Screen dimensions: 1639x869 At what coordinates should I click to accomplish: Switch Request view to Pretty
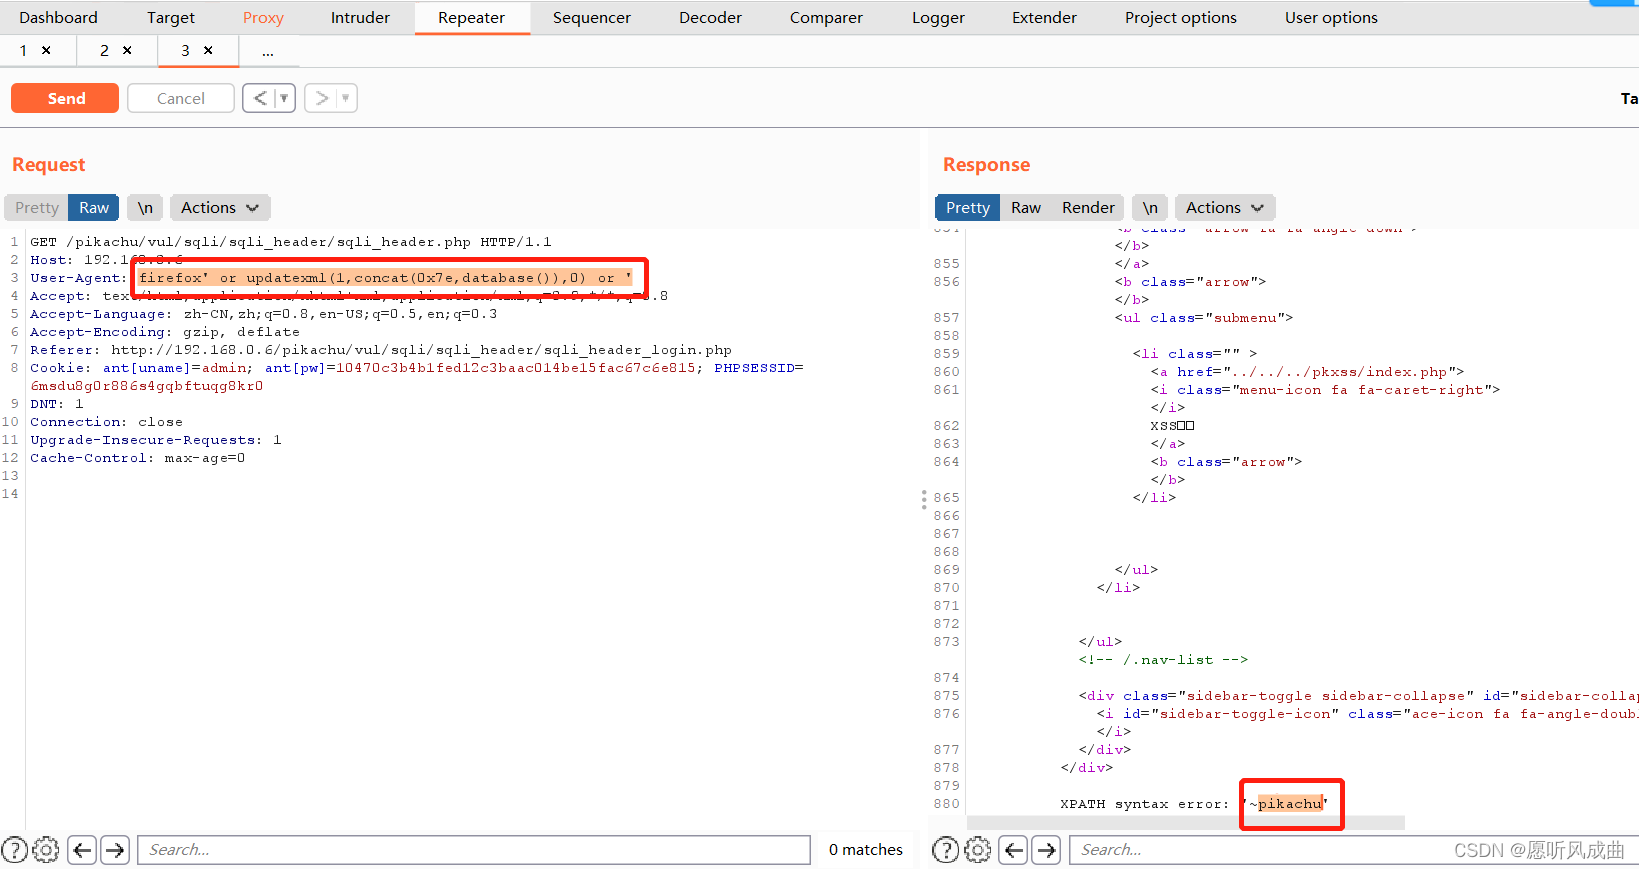coord(37,207)
